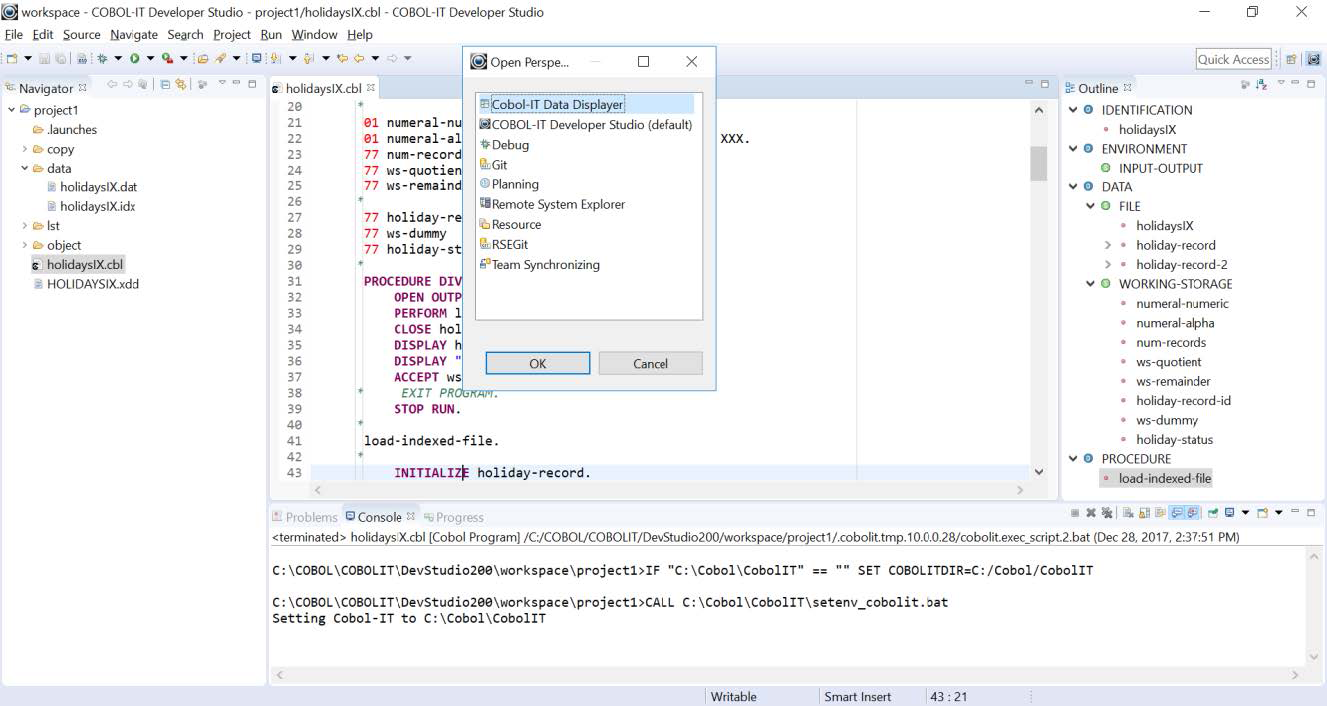Click Remove Launch icon in Console toolbar
This screenshot has width=1327, height=706.
click(1091, 513)
